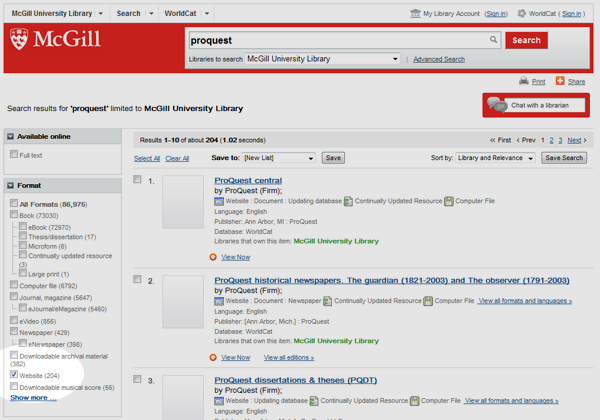
Task: Check the eBook filter
Action: [23, 226]
